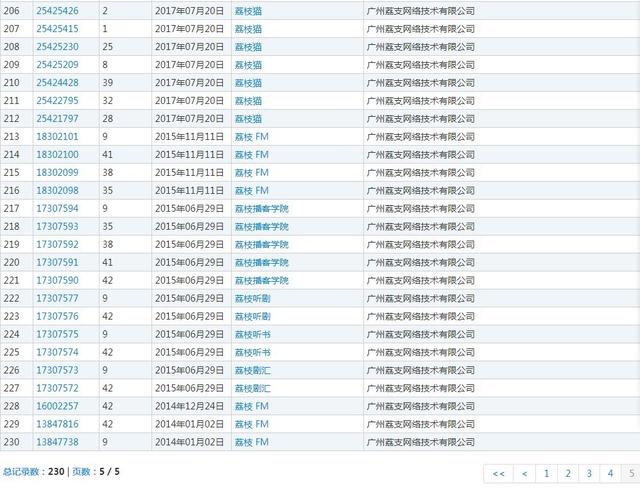640x489 pixels.
Task: Open registration number 25425426
Action: click(x=56, y=11)
